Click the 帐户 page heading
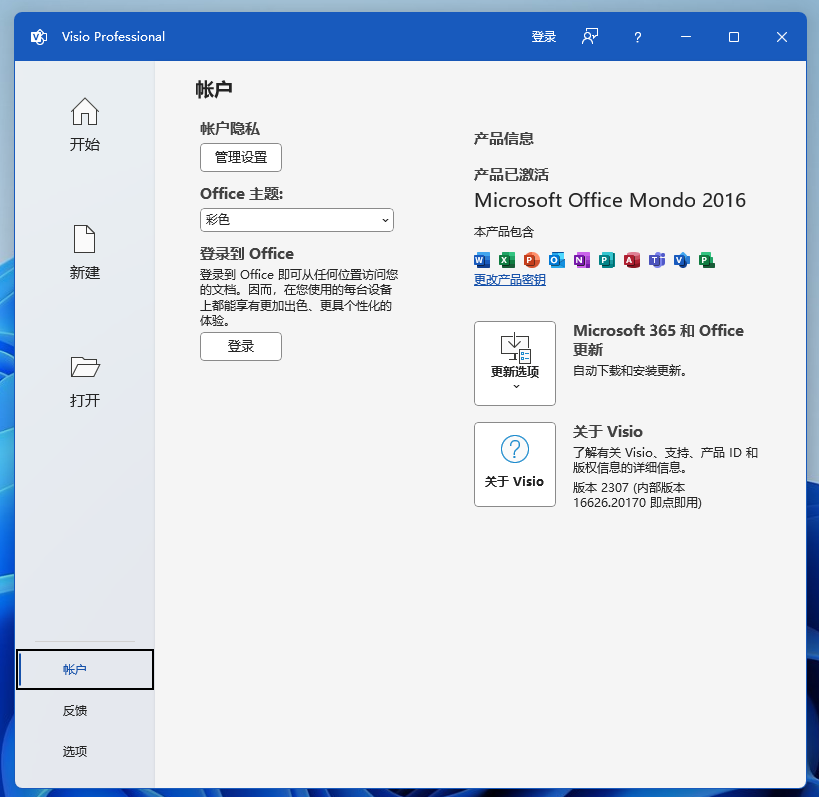The image size is (819, 797). [214, 89]
